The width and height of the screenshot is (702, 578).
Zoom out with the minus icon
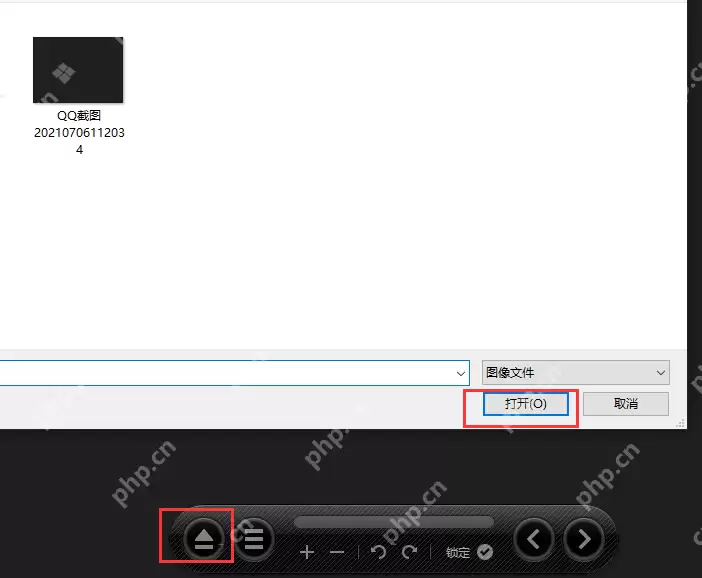337,552
